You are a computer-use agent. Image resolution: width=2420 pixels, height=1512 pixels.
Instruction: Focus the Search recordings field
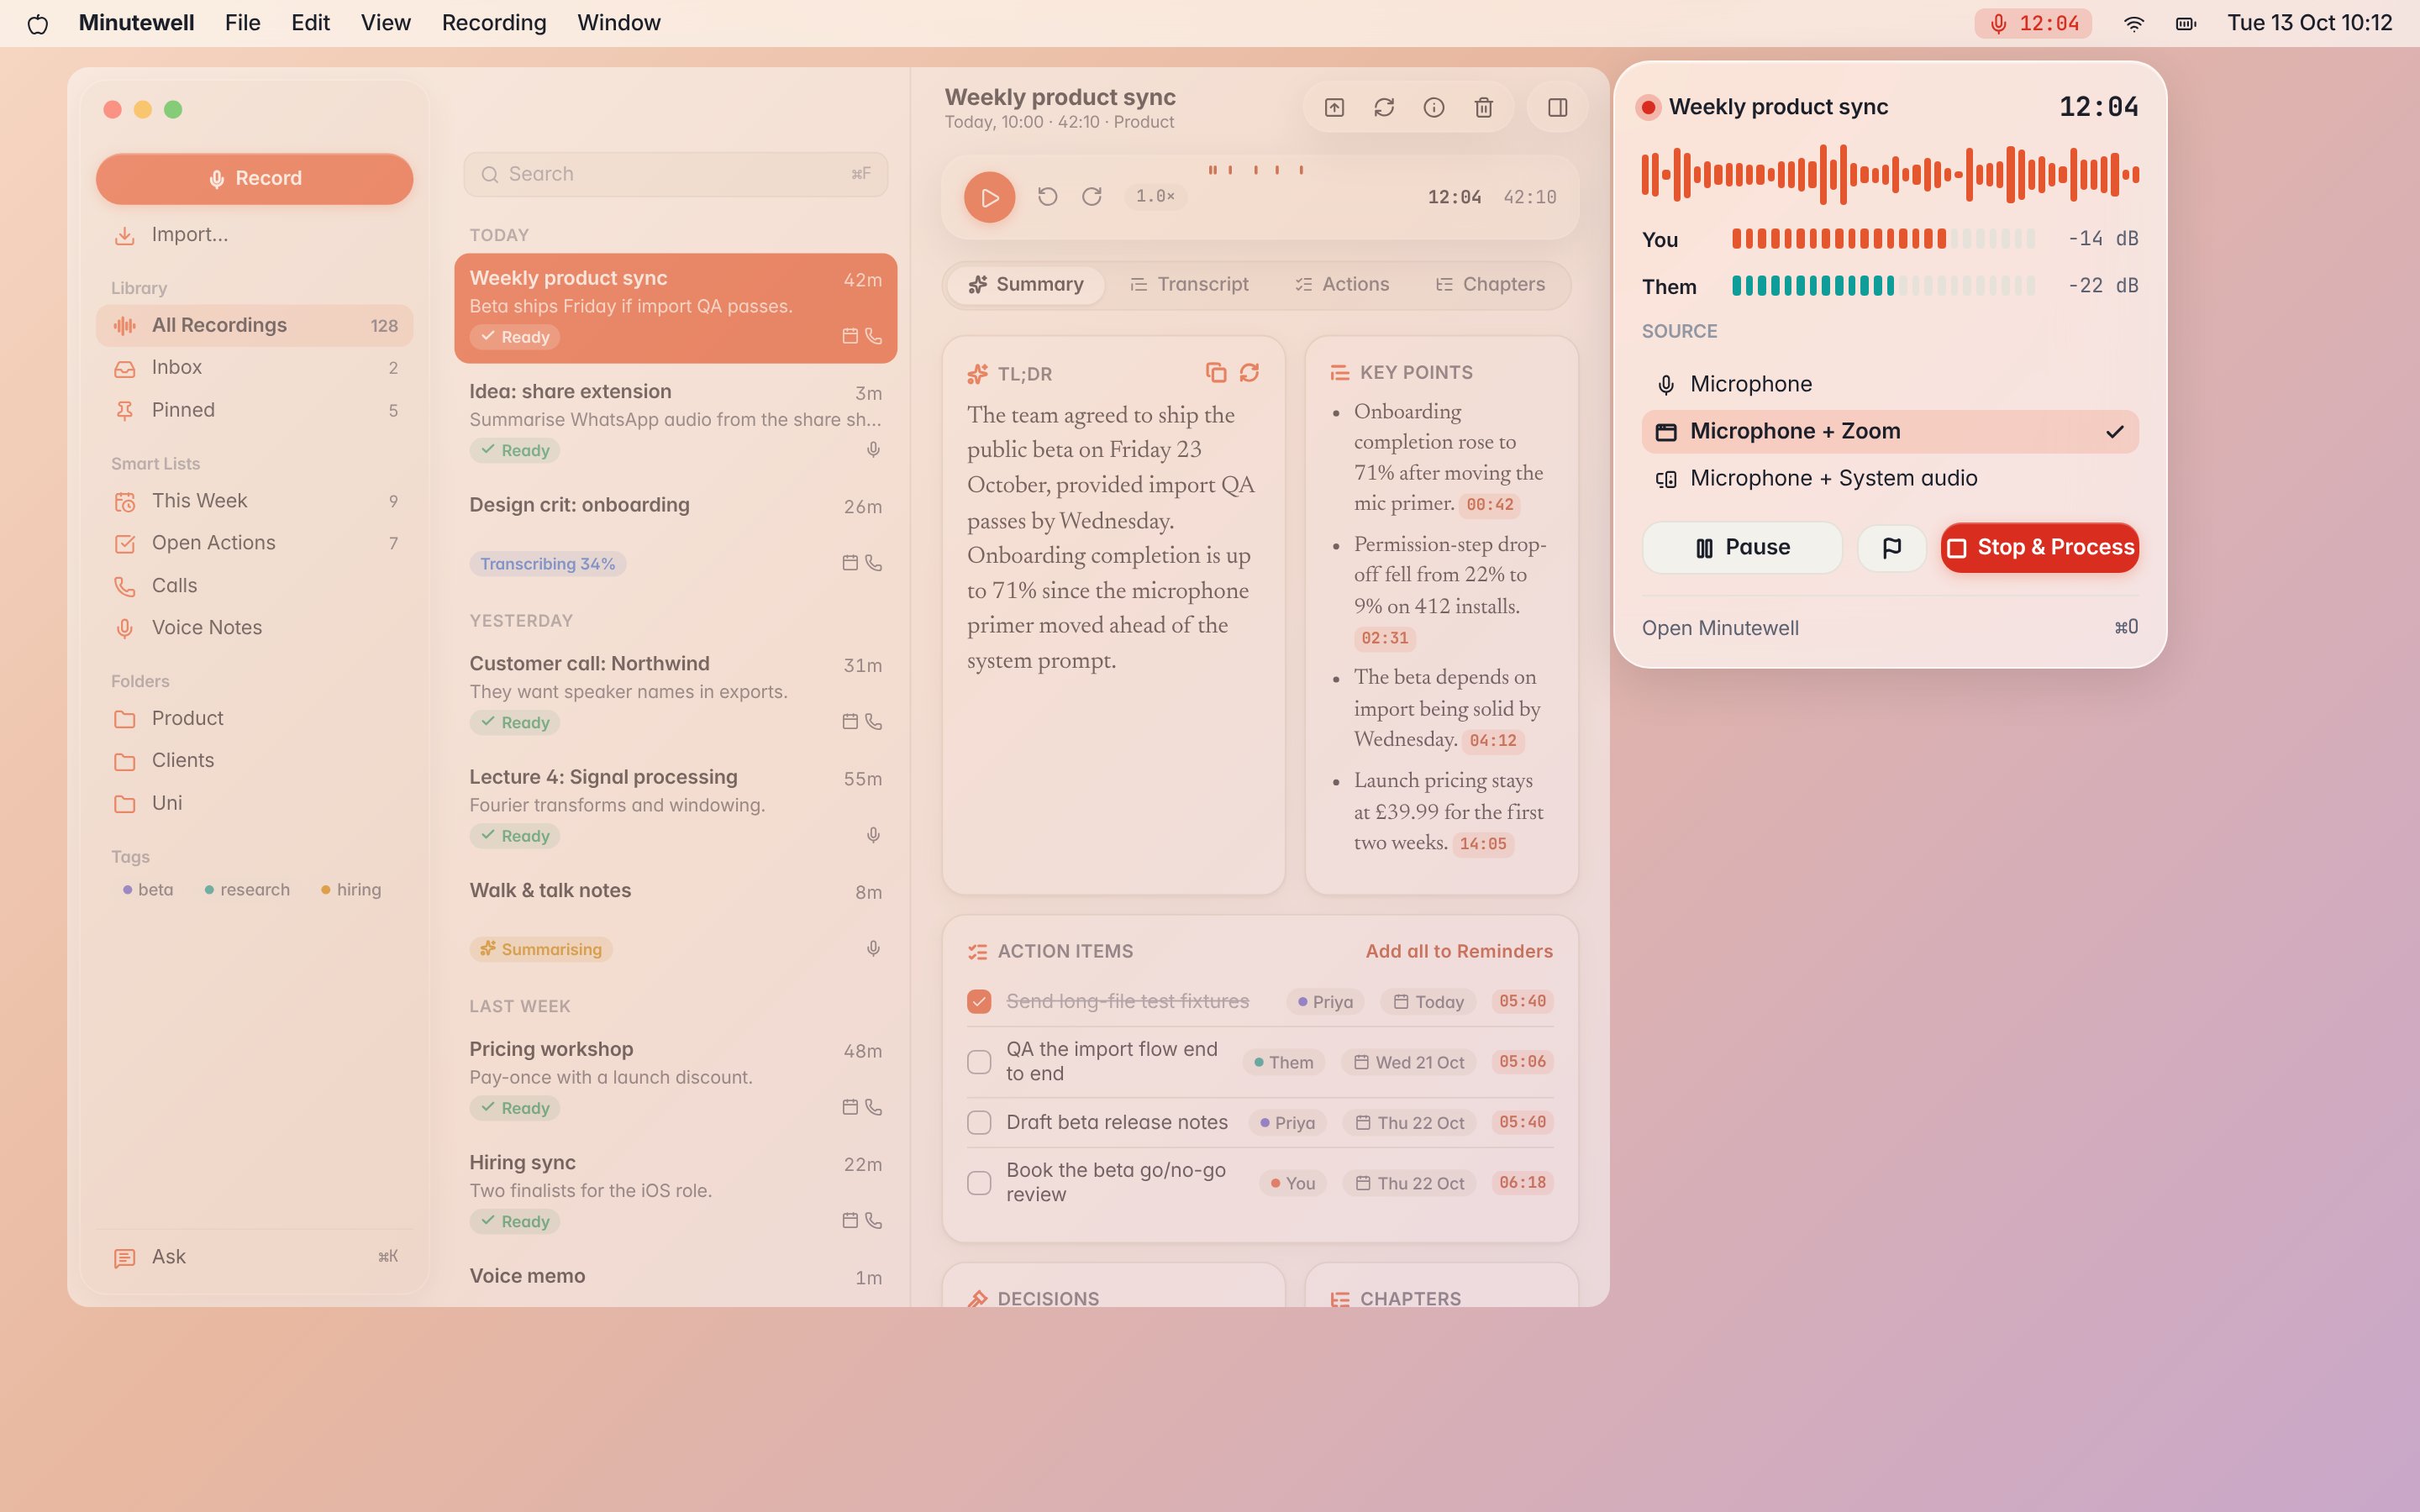[x=675, y=175]
